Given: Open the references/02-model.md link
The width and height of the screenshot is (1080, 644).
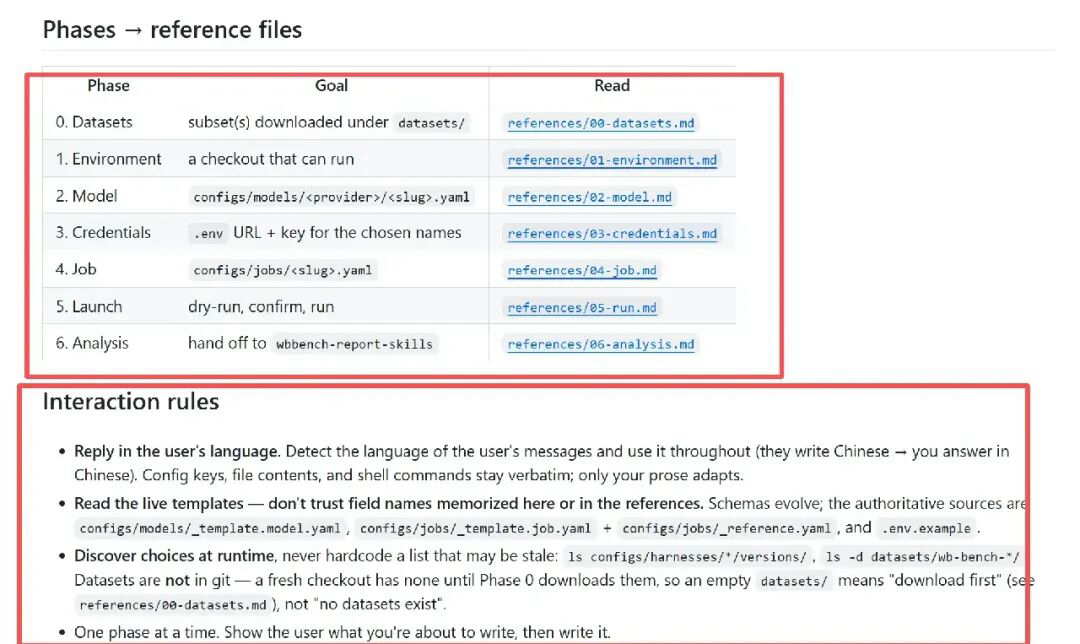Looking at the screenshot, I should pos(589,197).
